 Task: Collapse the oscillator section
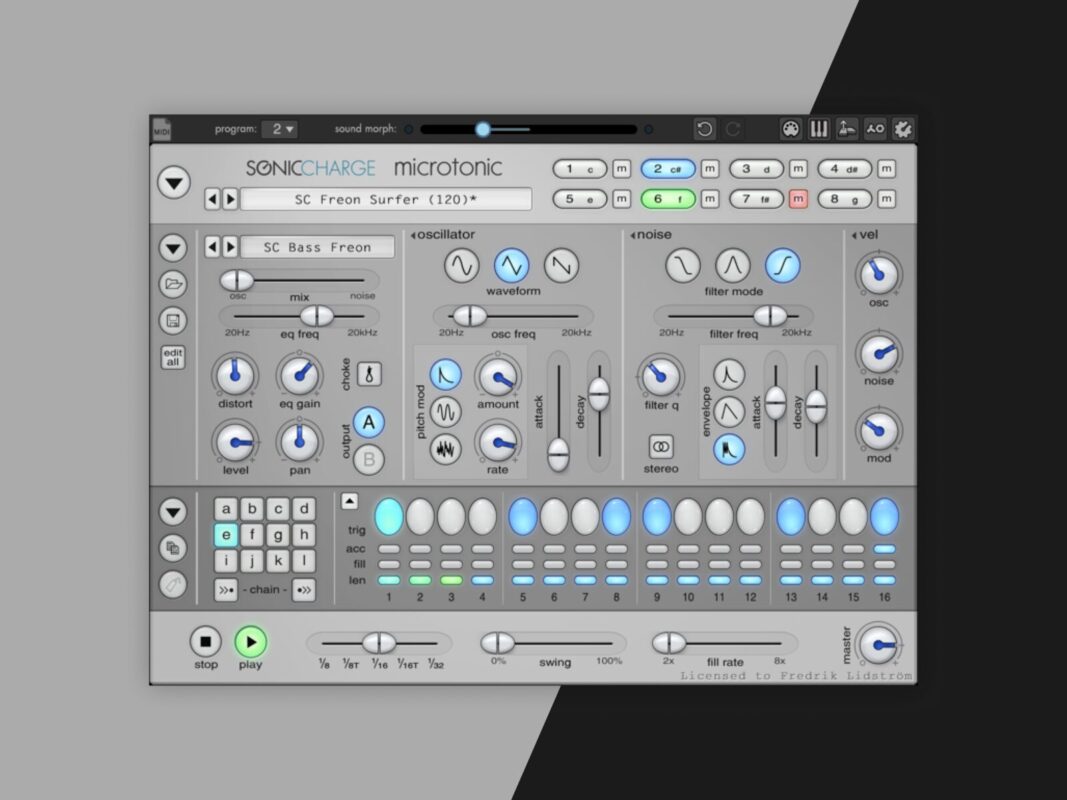pyautogui.click(x=413, y=235)
